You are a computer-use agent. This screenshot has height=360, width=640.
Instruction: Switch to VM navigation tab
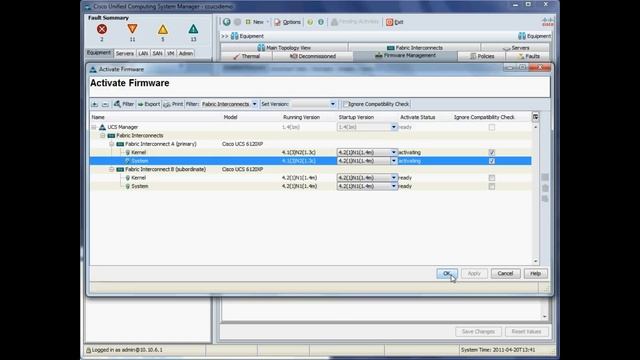click(x=171, y=53)
